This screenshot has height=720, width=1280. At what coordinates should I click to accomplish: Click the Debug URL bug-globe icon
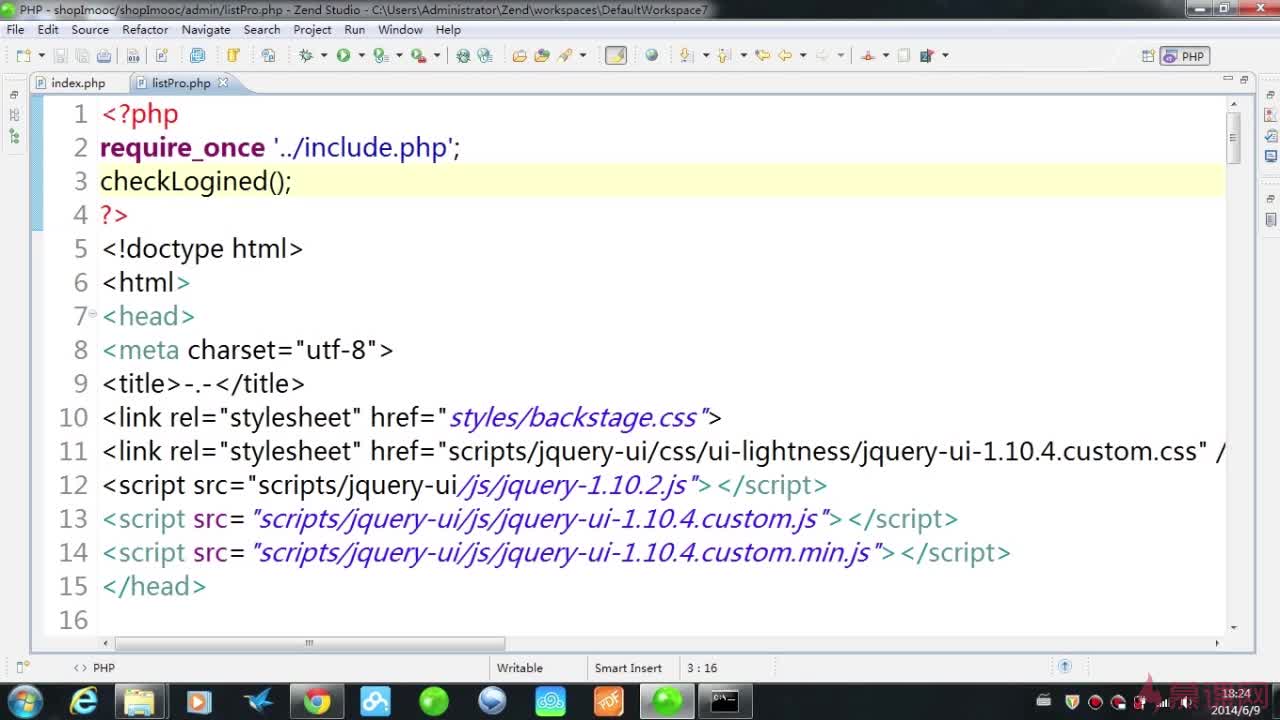pyautogui.click(x=463, y=56)
